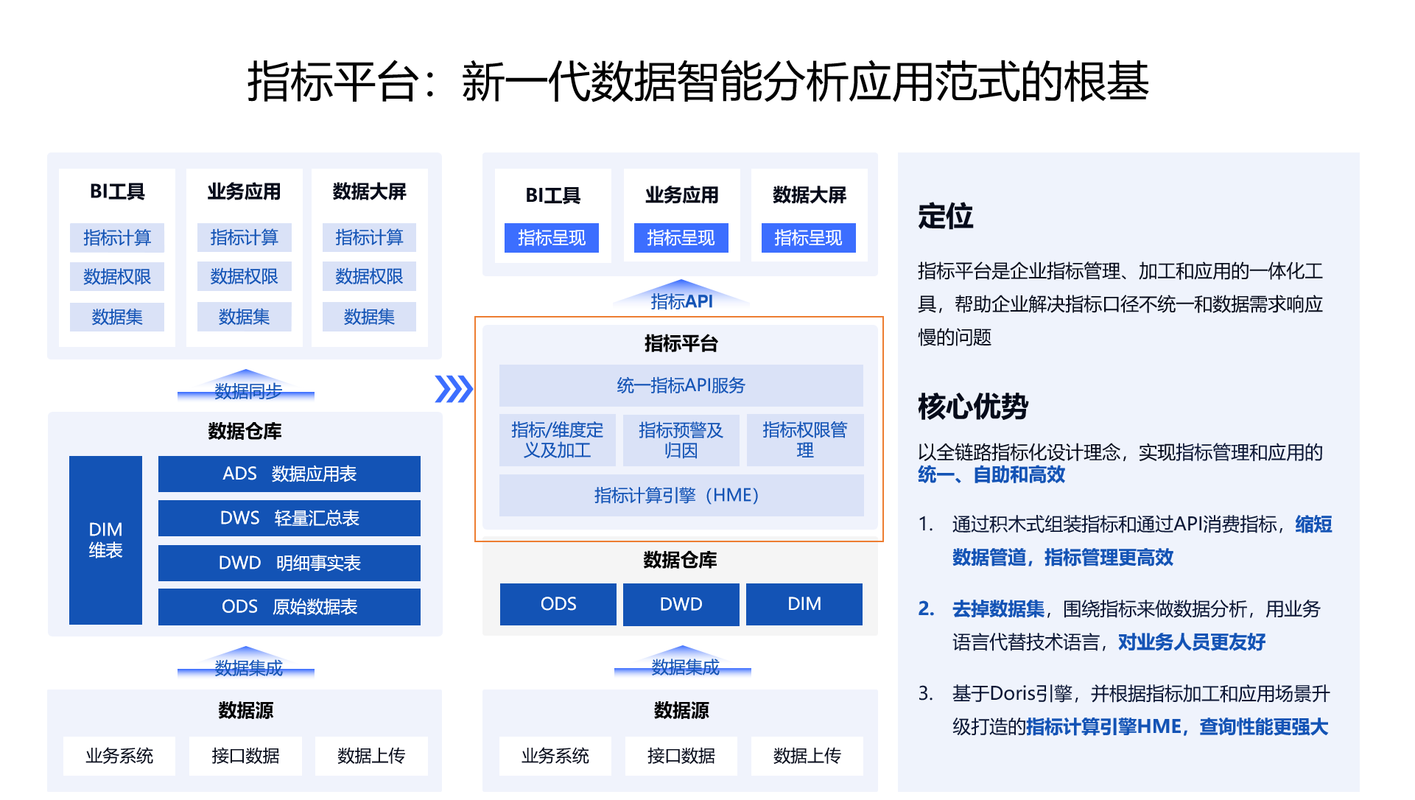Screen dimensions: 1415x800
Task: Click the 指标预警及归因 block
Action: point(681,440)
